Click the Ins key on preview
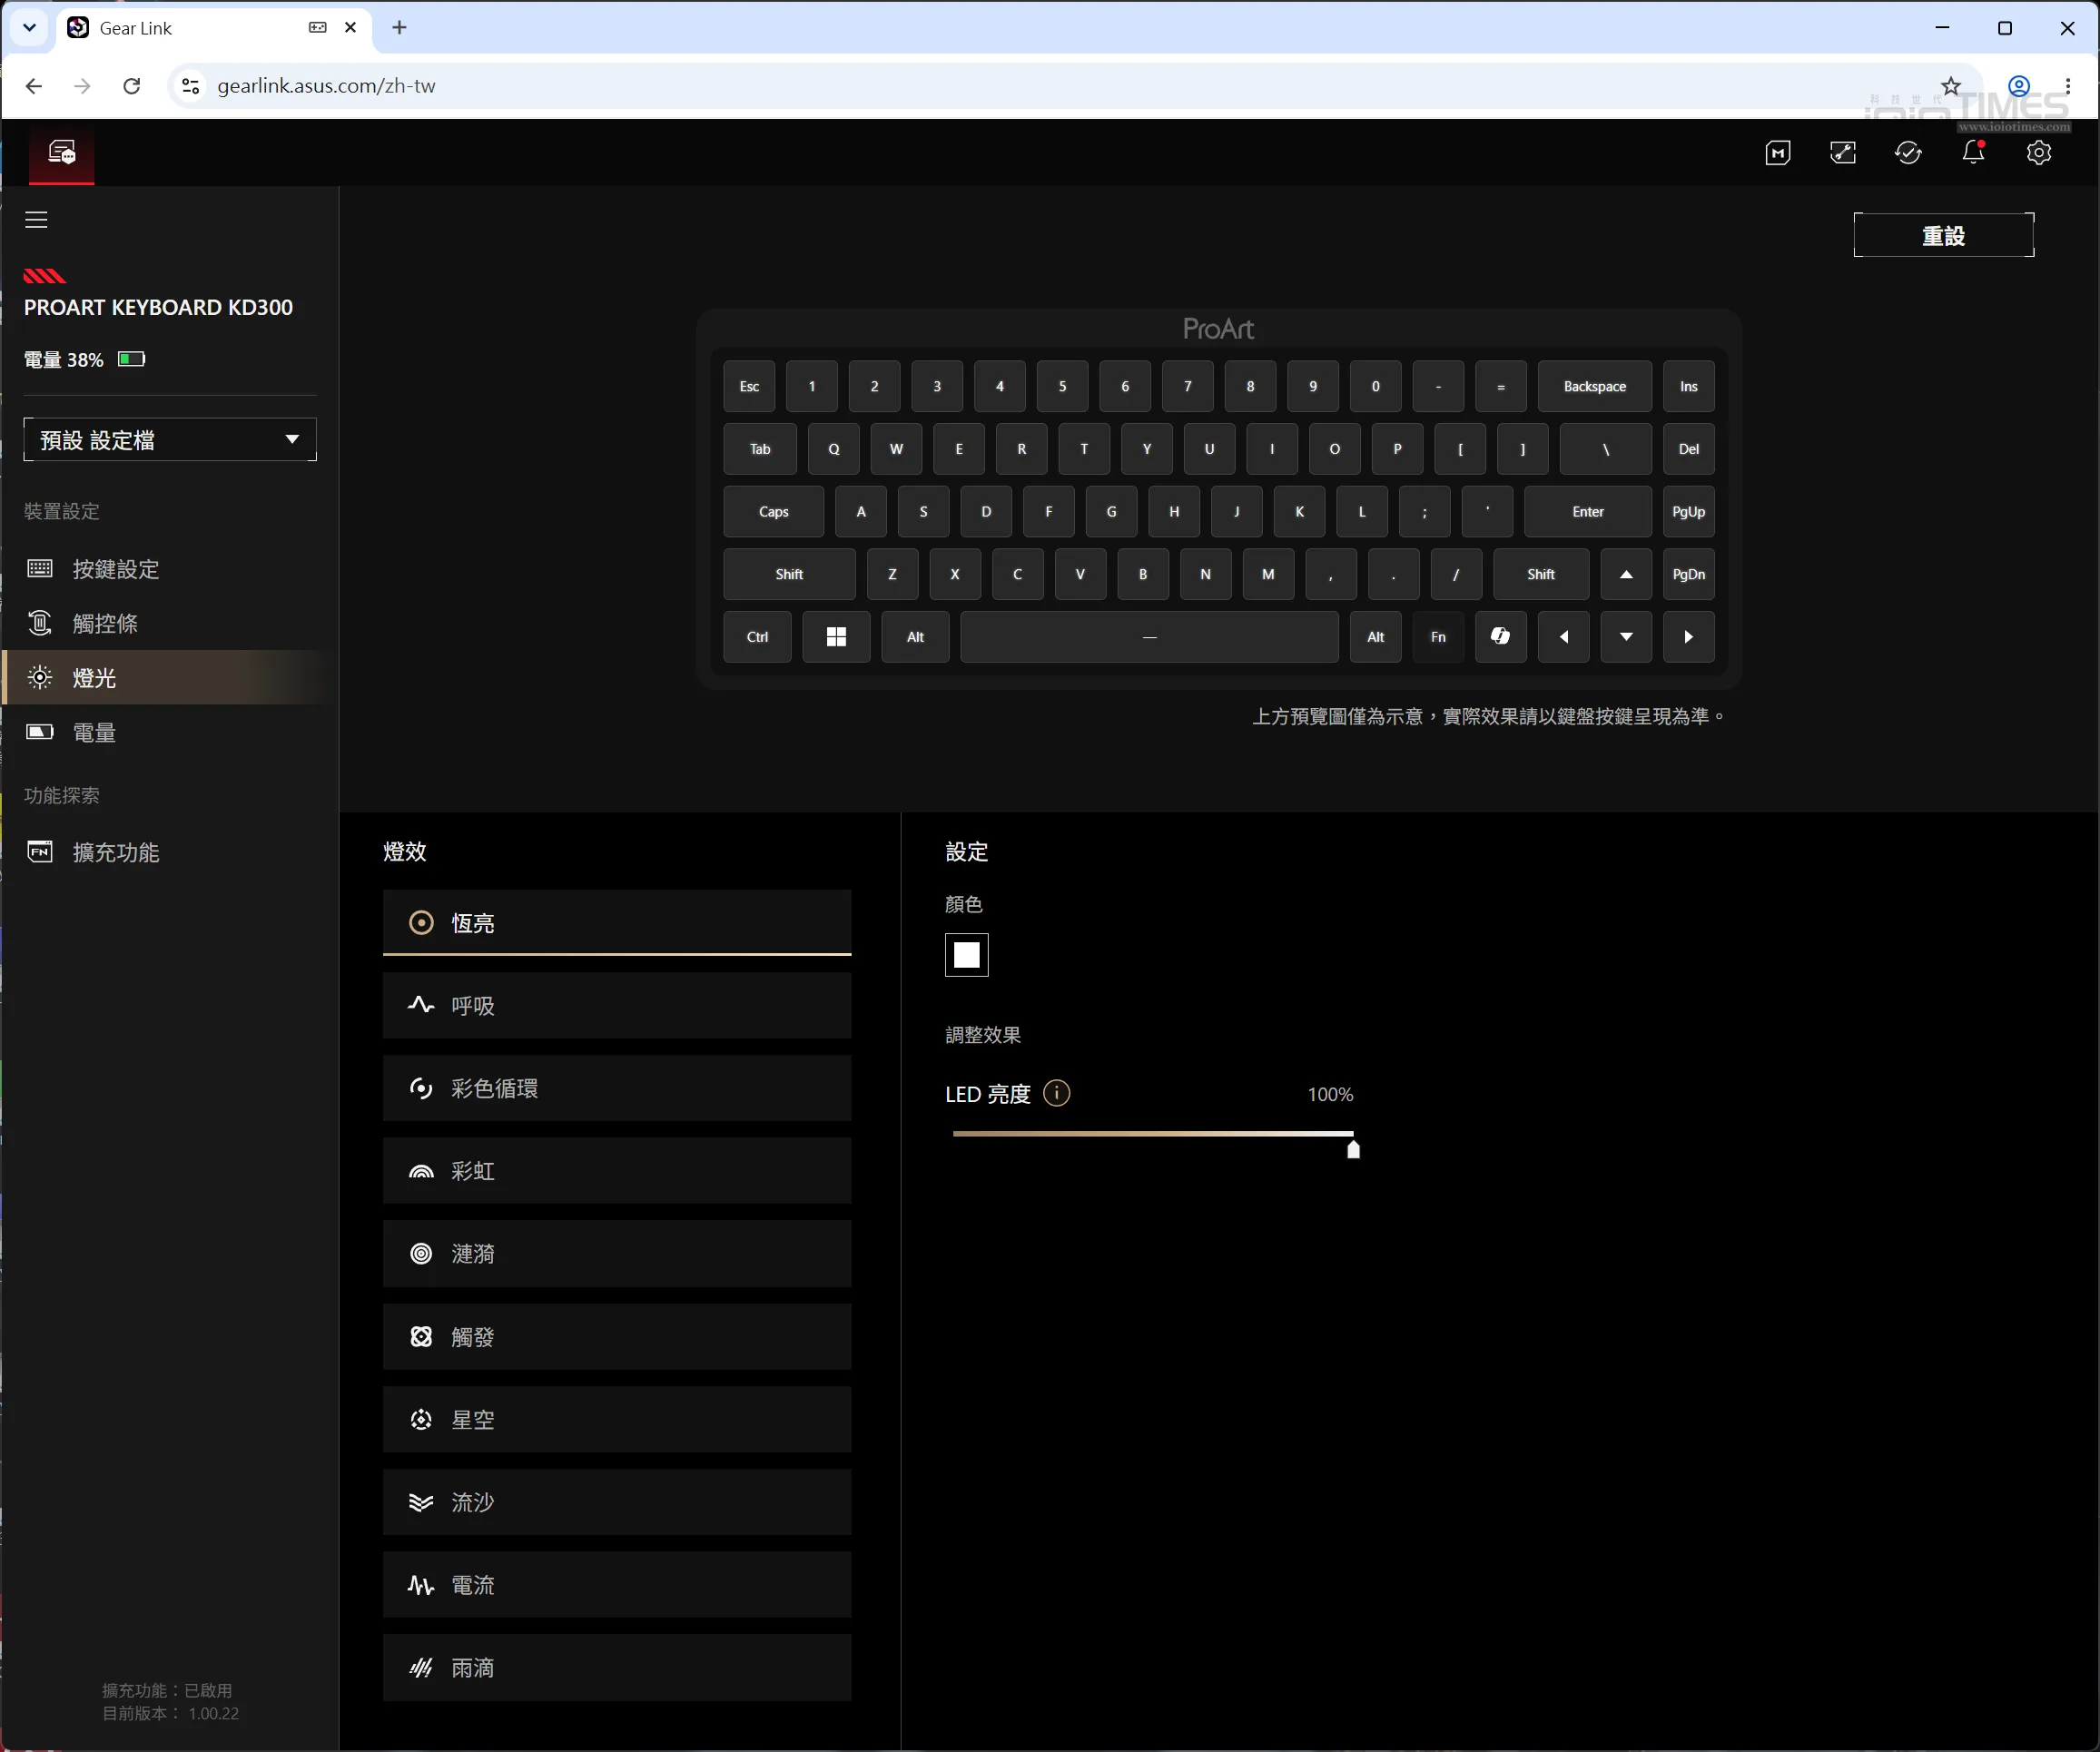This screenshot has width=2100, height=1752. pyautogui.click(x=1688, y=386)
